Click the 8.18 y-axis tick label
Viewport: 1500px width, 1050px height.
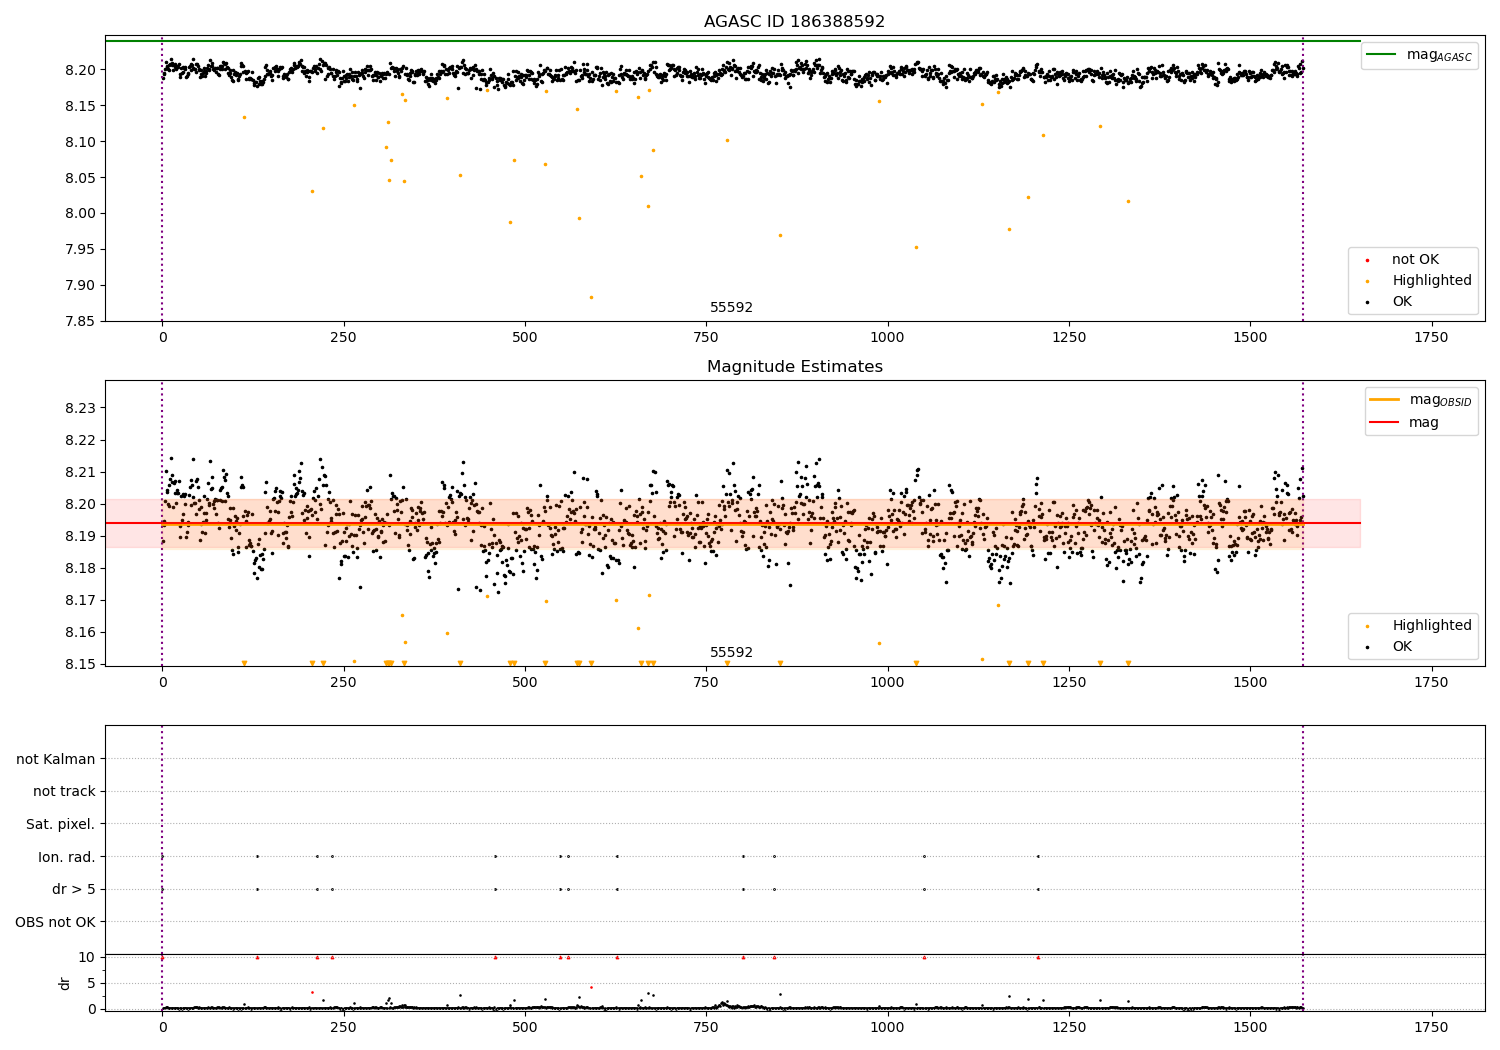[81, 568]
